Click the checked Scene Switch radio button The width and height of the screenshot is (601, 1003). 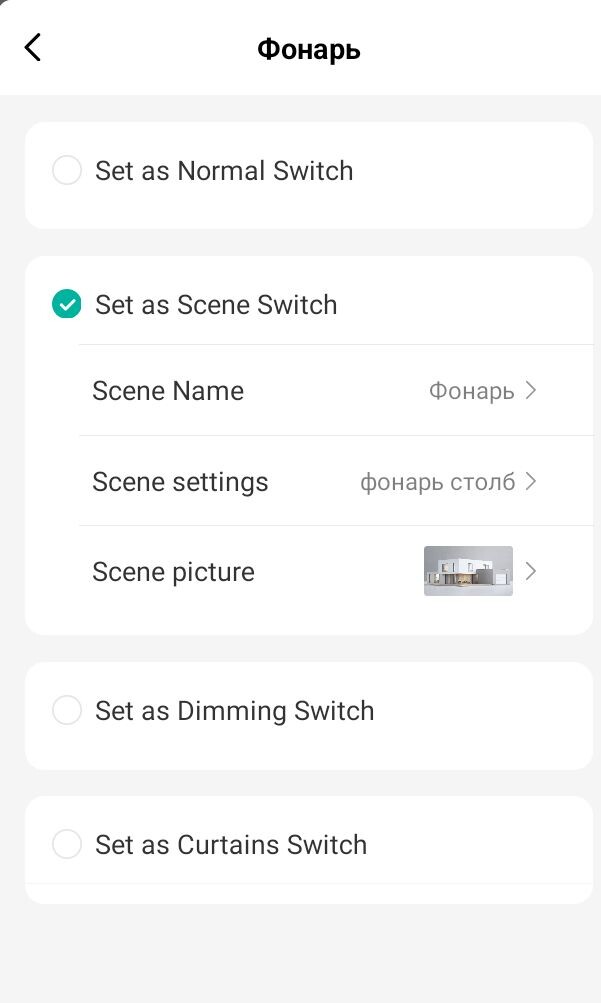[x=67, y=305]
